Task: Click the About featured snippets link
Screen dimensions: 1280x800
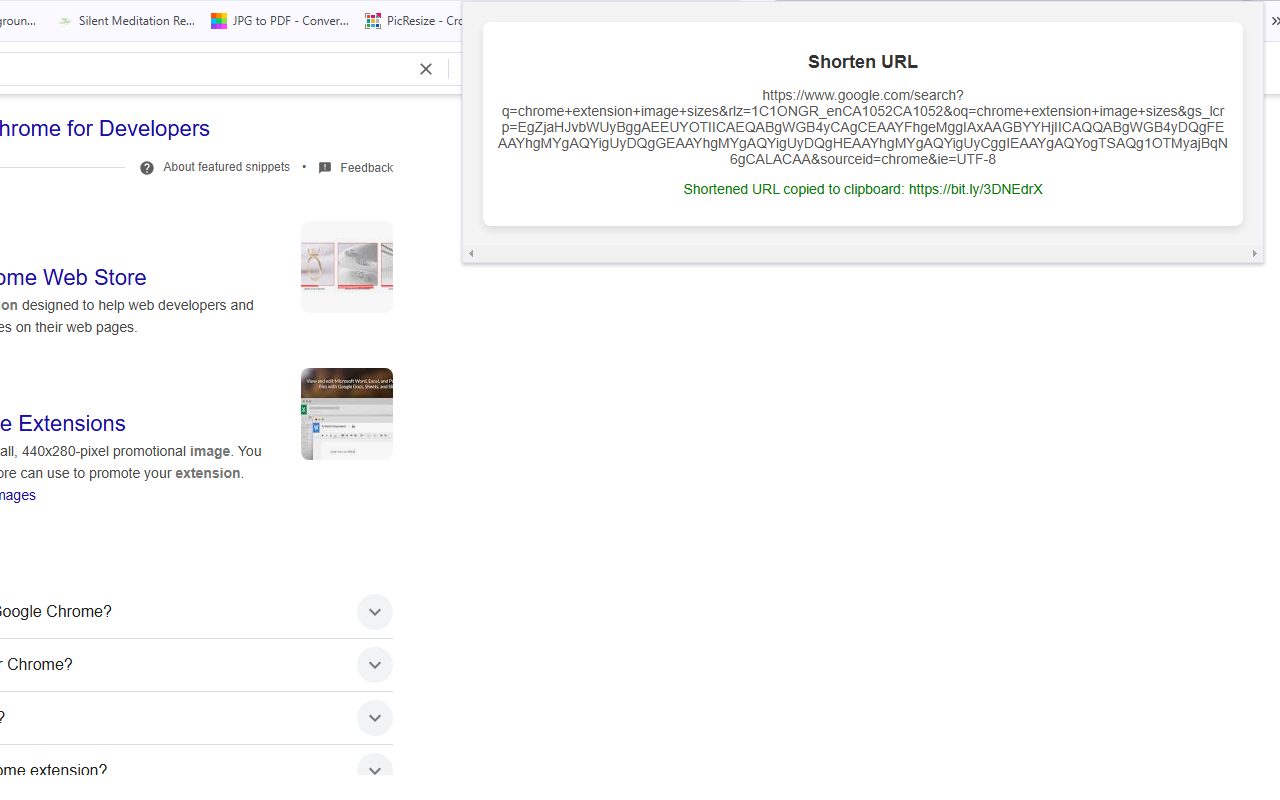Action: pos(226,167)
